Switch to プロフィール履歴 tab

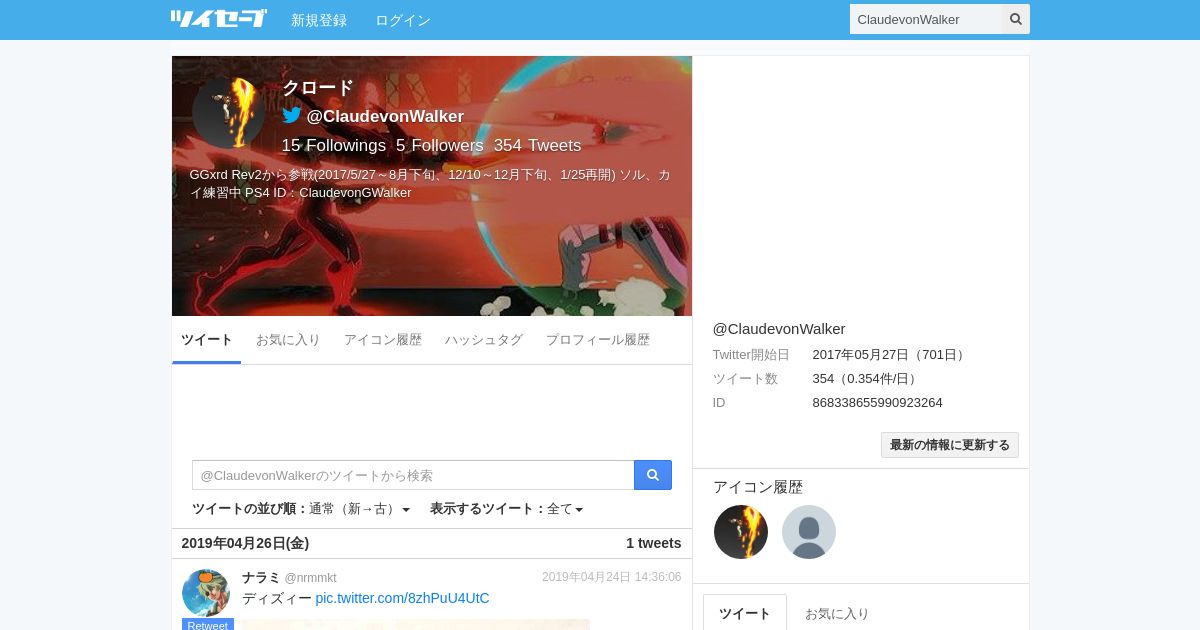[x=598, y=340]
